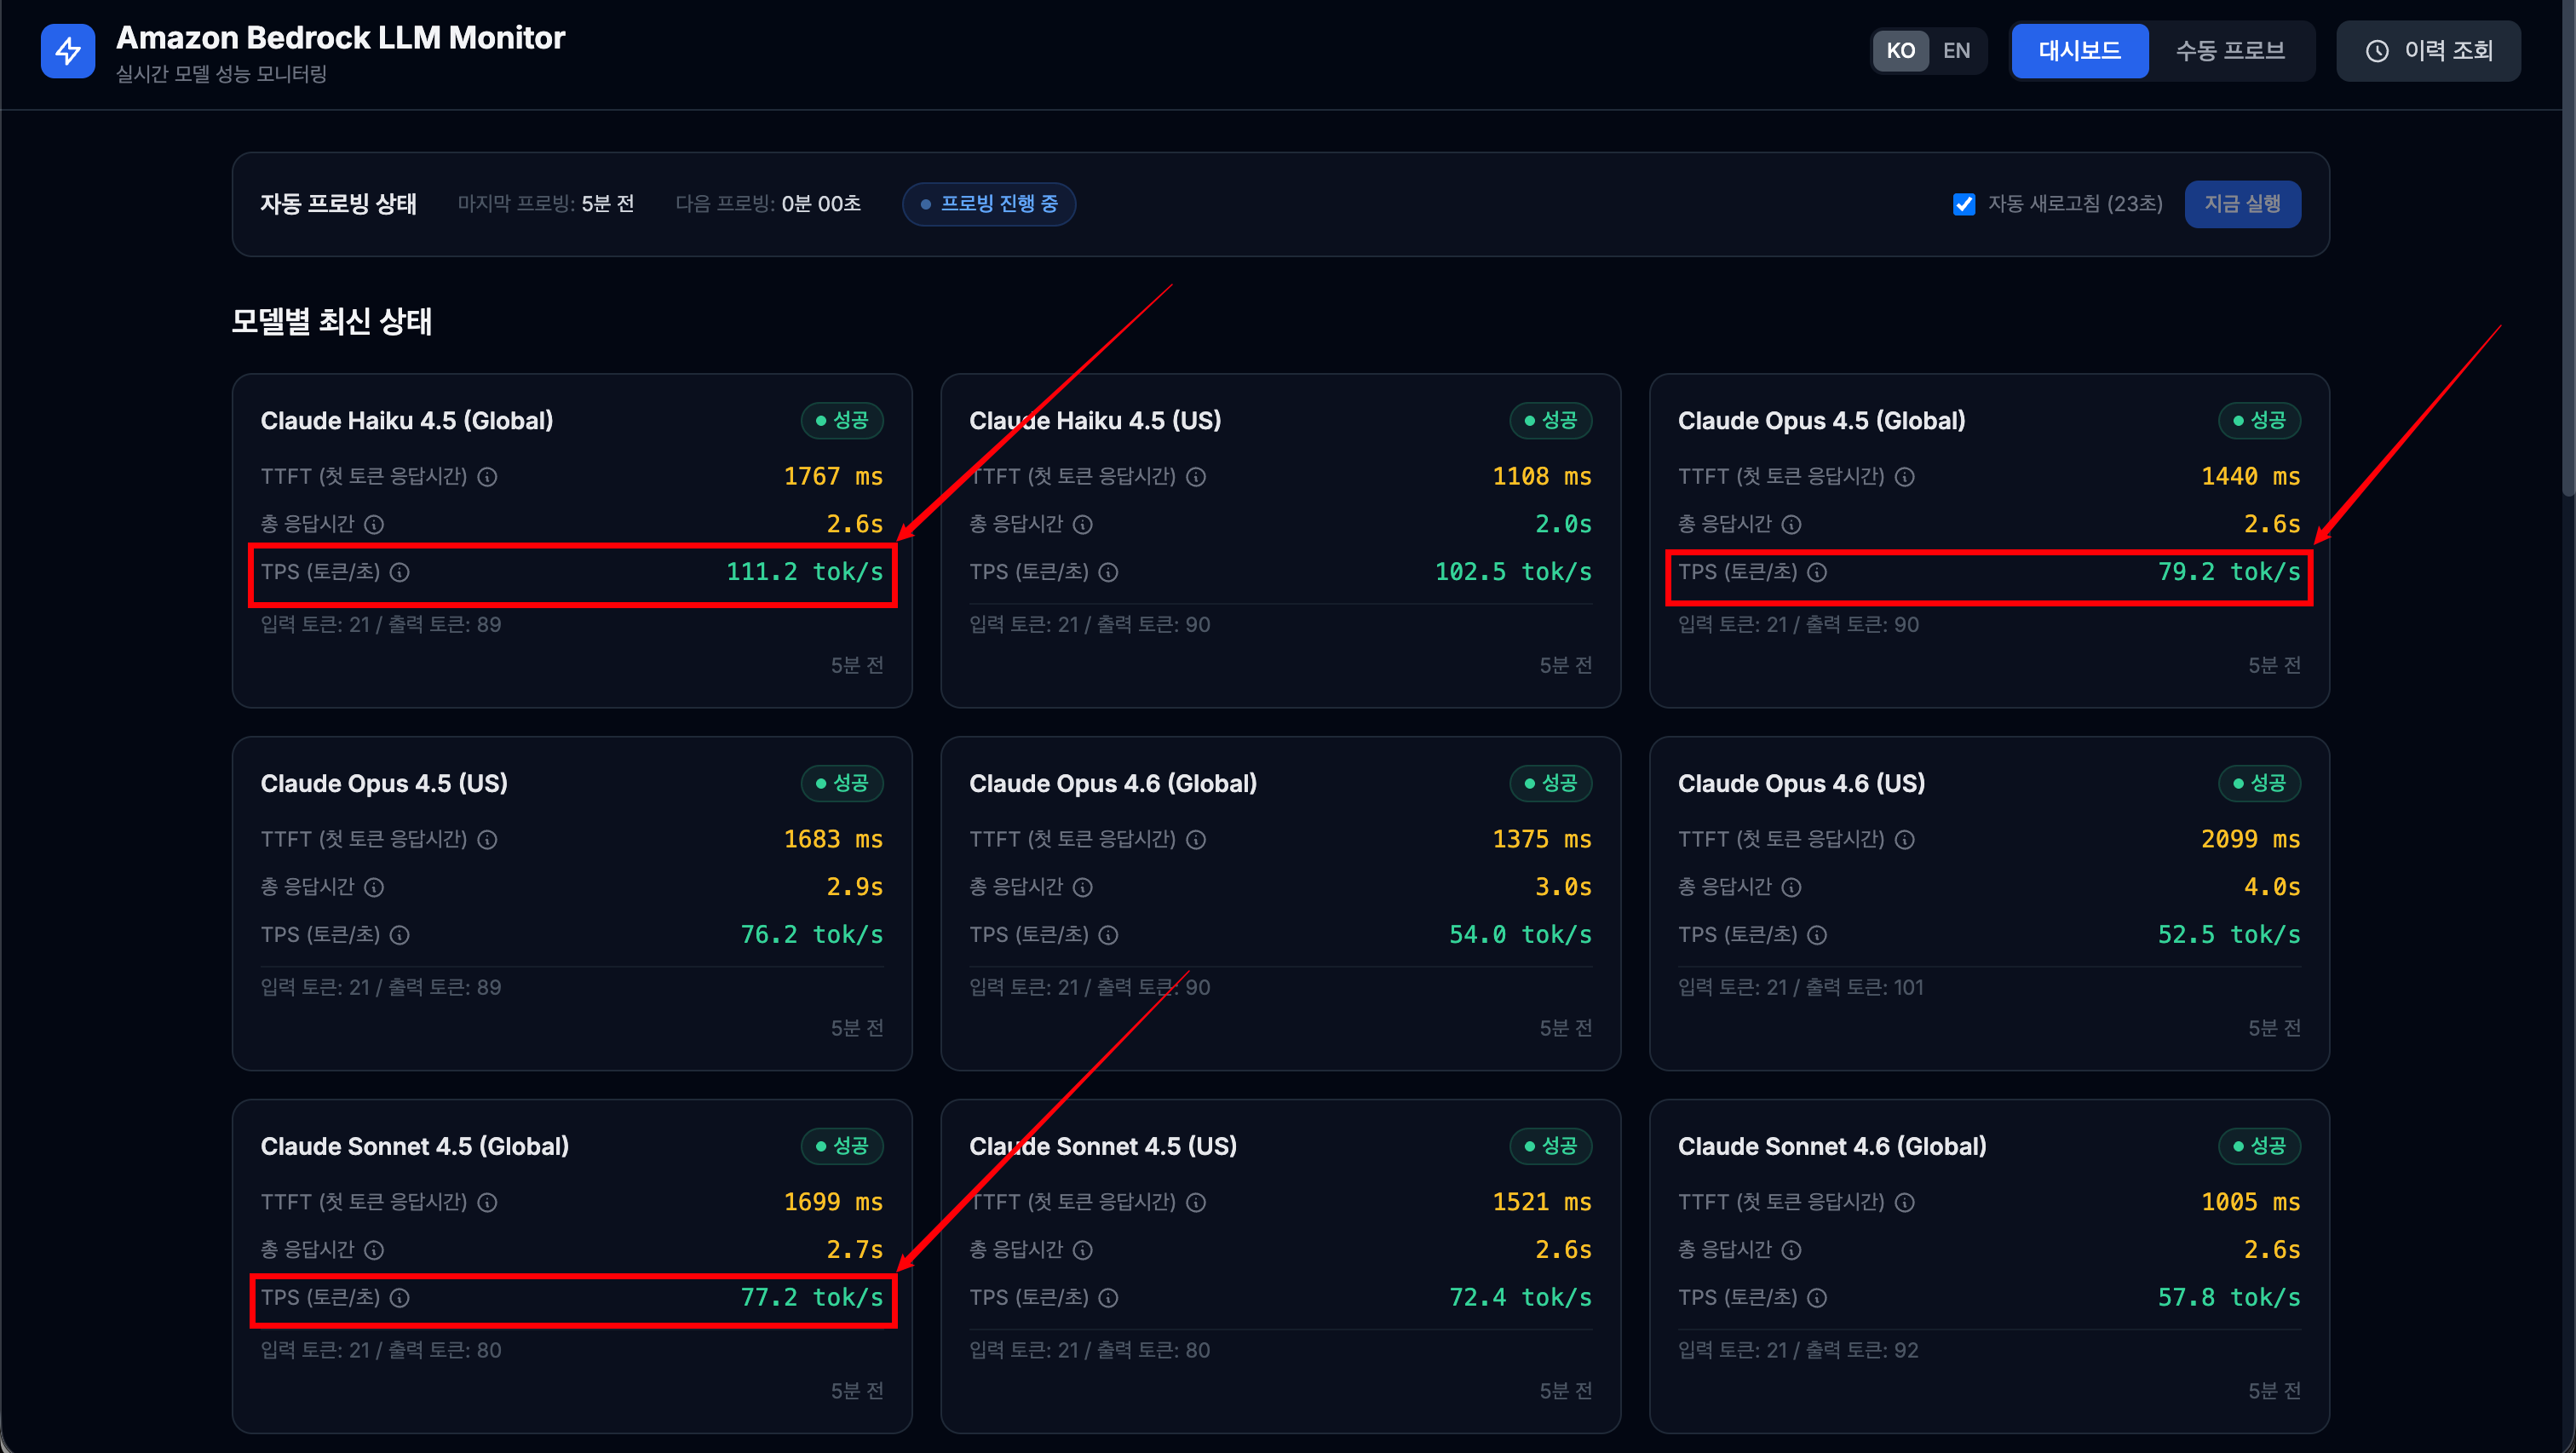The width and height of the screenshot is (2576, 1453).
Task: Click total response time info icon on Claude Opus 4.5 (US)
Action: pyautogui.click(x=374, y=887)
